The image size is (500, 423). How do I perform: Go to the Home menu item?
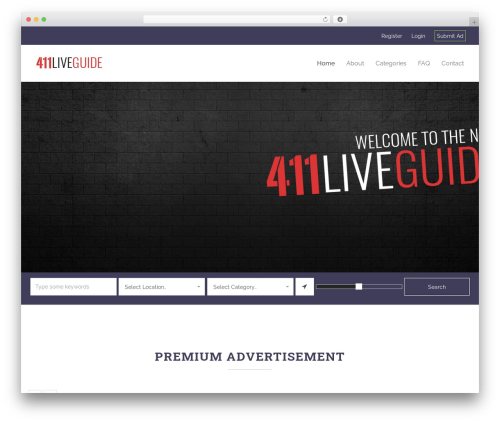[x=326, y=63]
